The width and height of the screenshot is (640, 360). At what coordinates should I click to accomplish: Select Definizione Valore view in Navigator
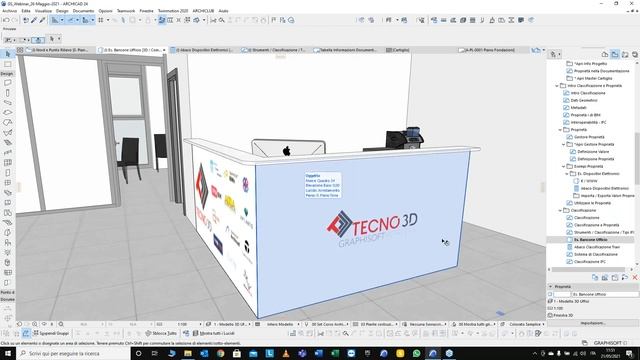click(x=593, y=152)
